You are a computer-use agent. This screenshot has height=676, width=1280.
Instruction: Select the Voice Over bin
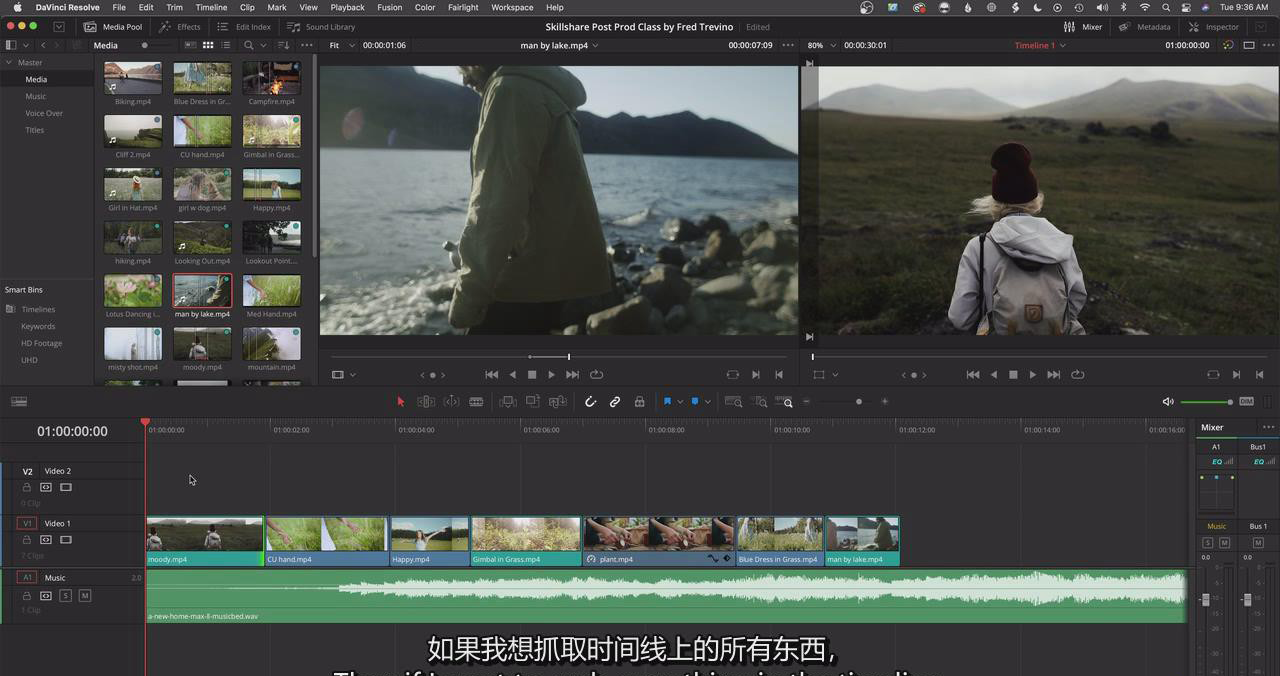44,113
